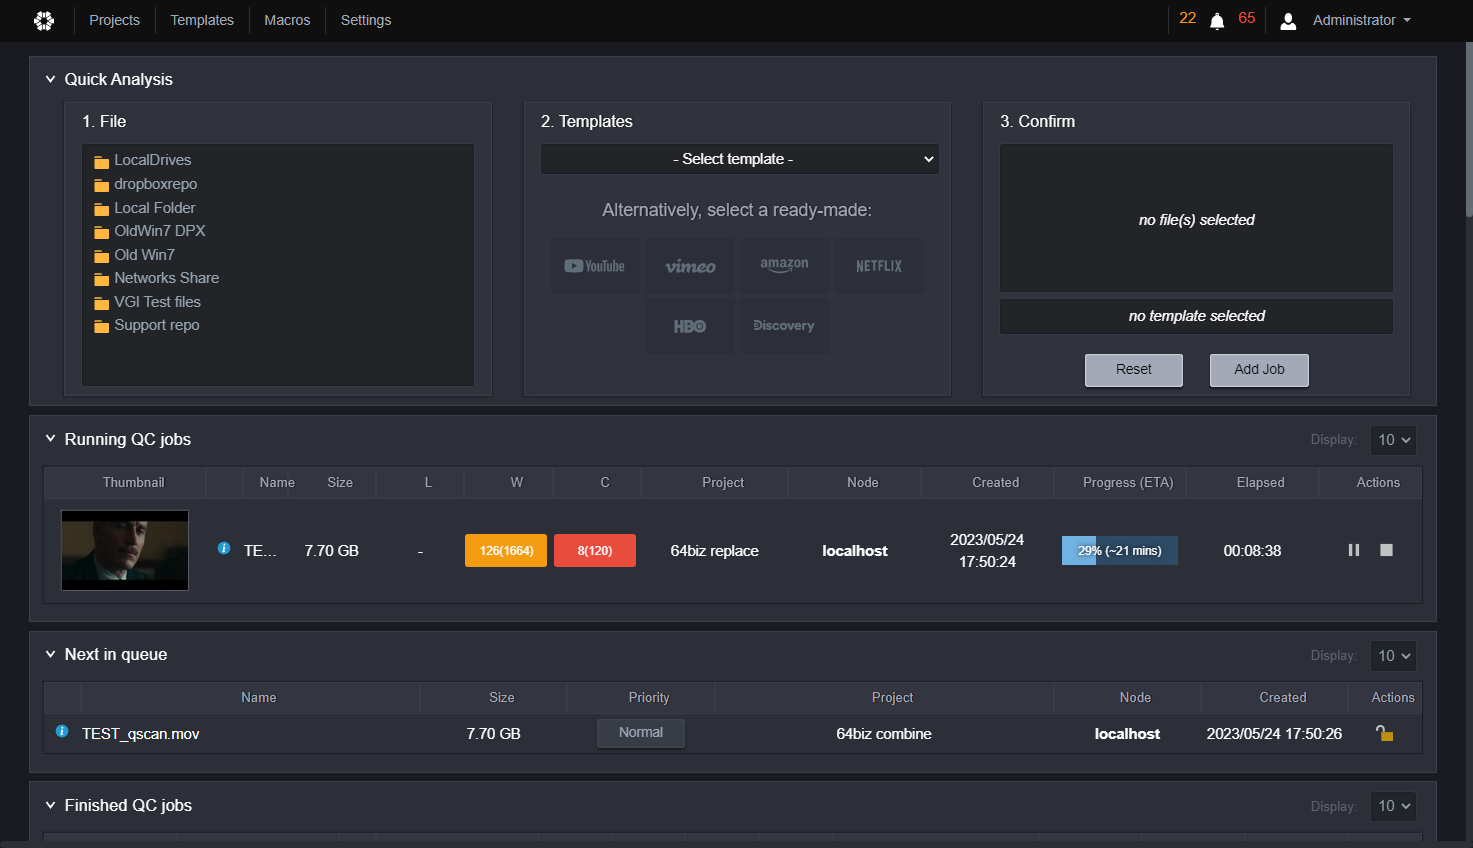The image size is (1473, 848).
Task: Click the unlock icon for TEST_qscan.mov
Action: click(x=1385, y=733)
